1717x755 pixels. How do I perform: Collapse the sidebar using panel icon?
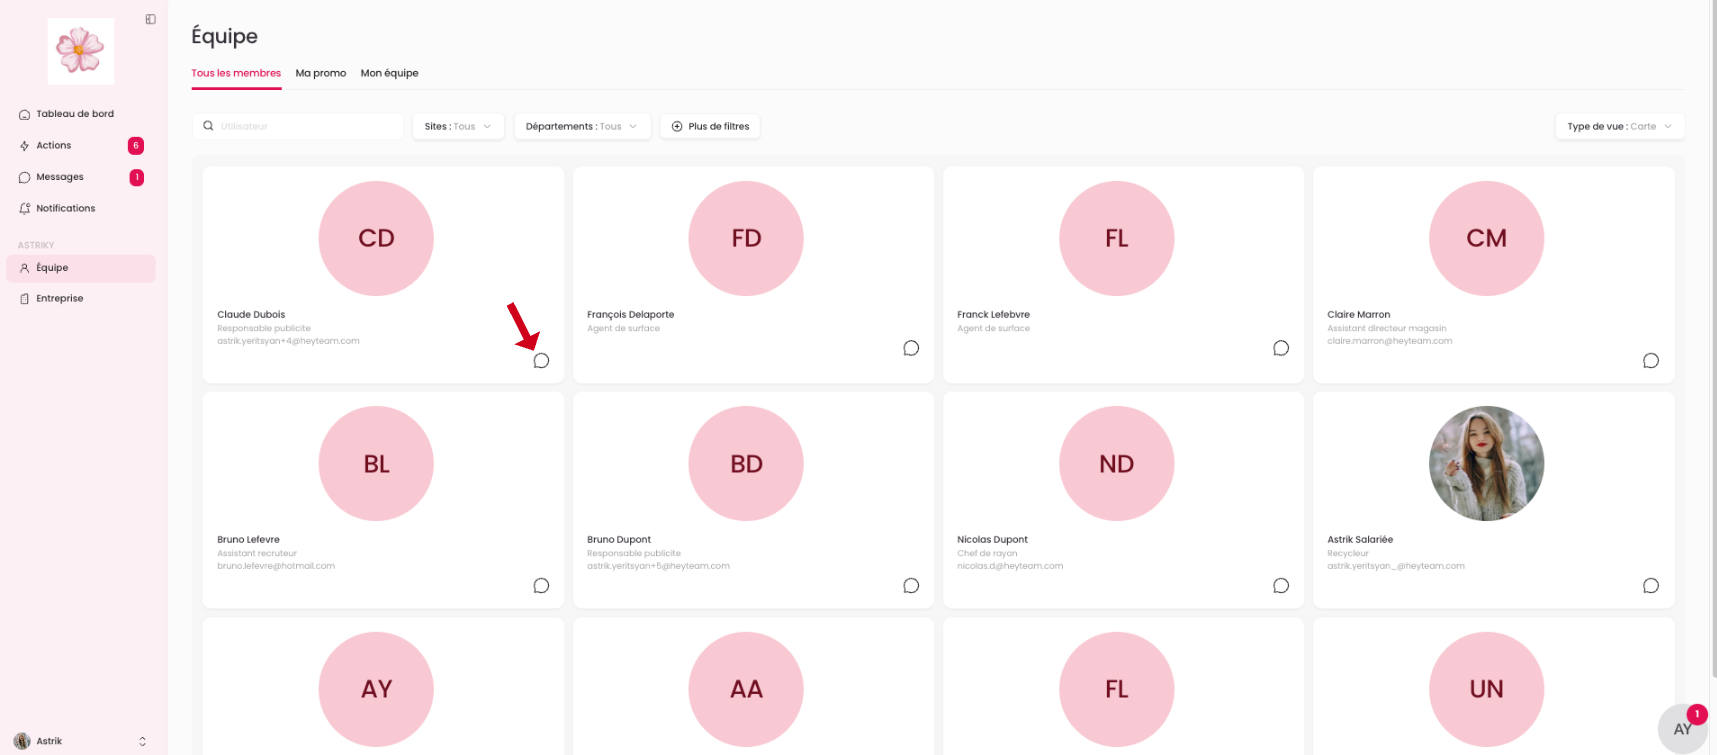coord(151,19)
